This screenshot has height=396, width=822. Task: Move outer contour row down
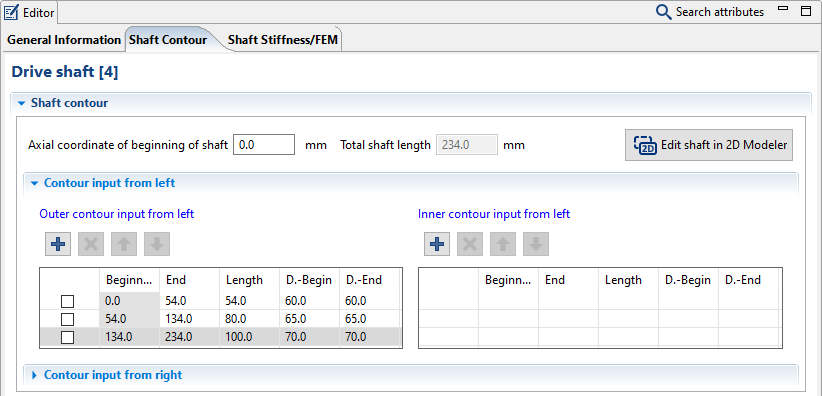pos(157,244)
